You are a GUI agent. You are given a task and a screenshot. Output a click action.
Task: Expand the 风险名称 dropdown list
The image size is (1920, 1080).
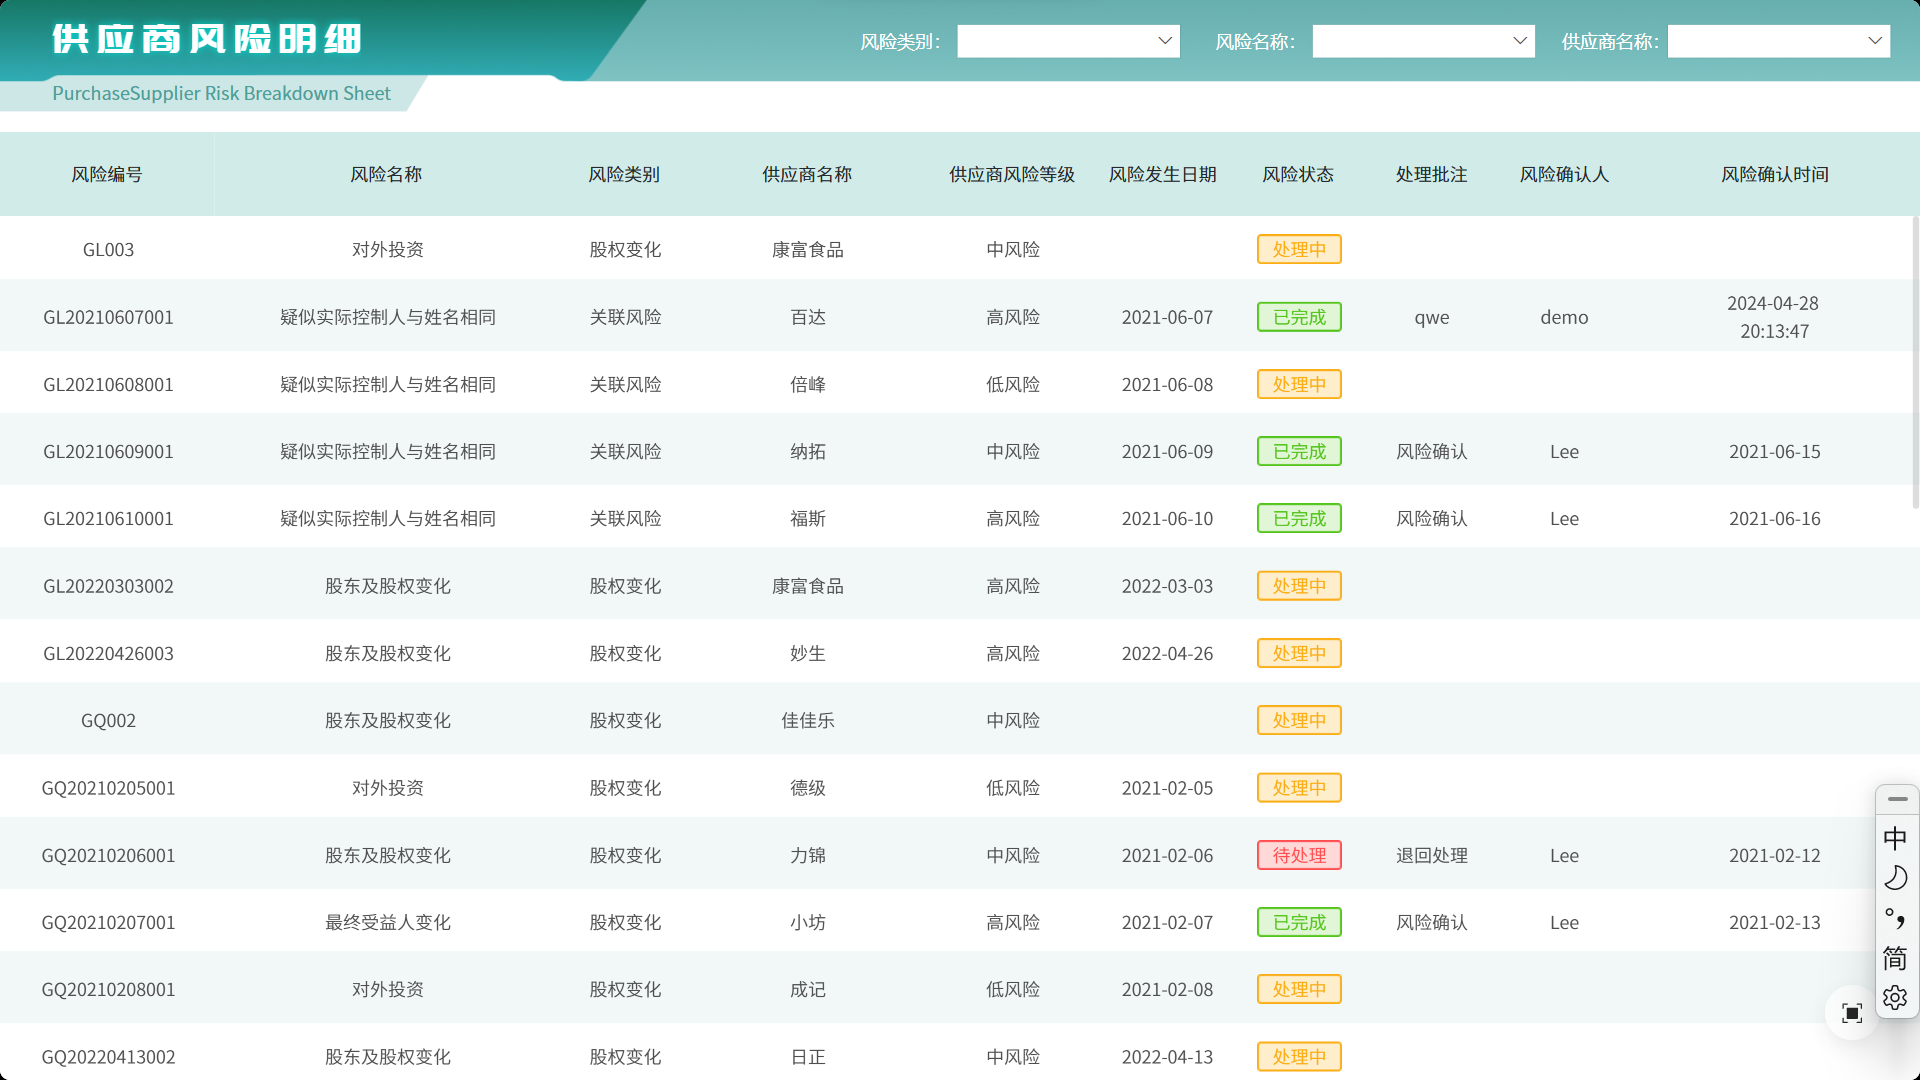(1423, 41)
